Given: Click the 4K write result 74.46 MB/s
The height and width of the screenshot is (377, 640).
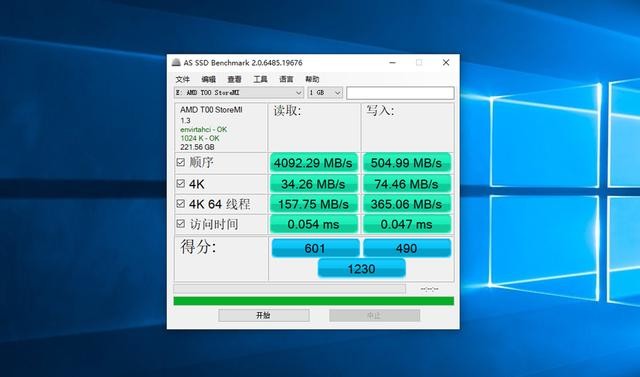Looking at the screenshot, I should tap(407, 184).
